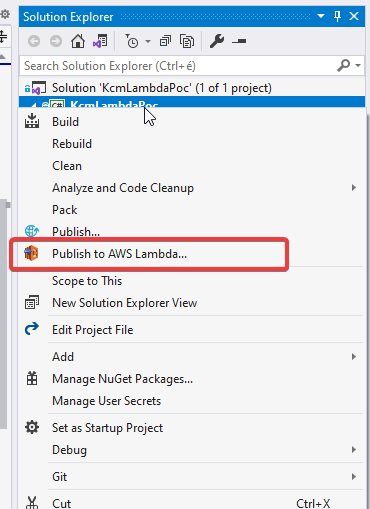Open the Pending Changes Filter clock icon
This screenshot has width=370, height=509.
(x=132, y=41)
